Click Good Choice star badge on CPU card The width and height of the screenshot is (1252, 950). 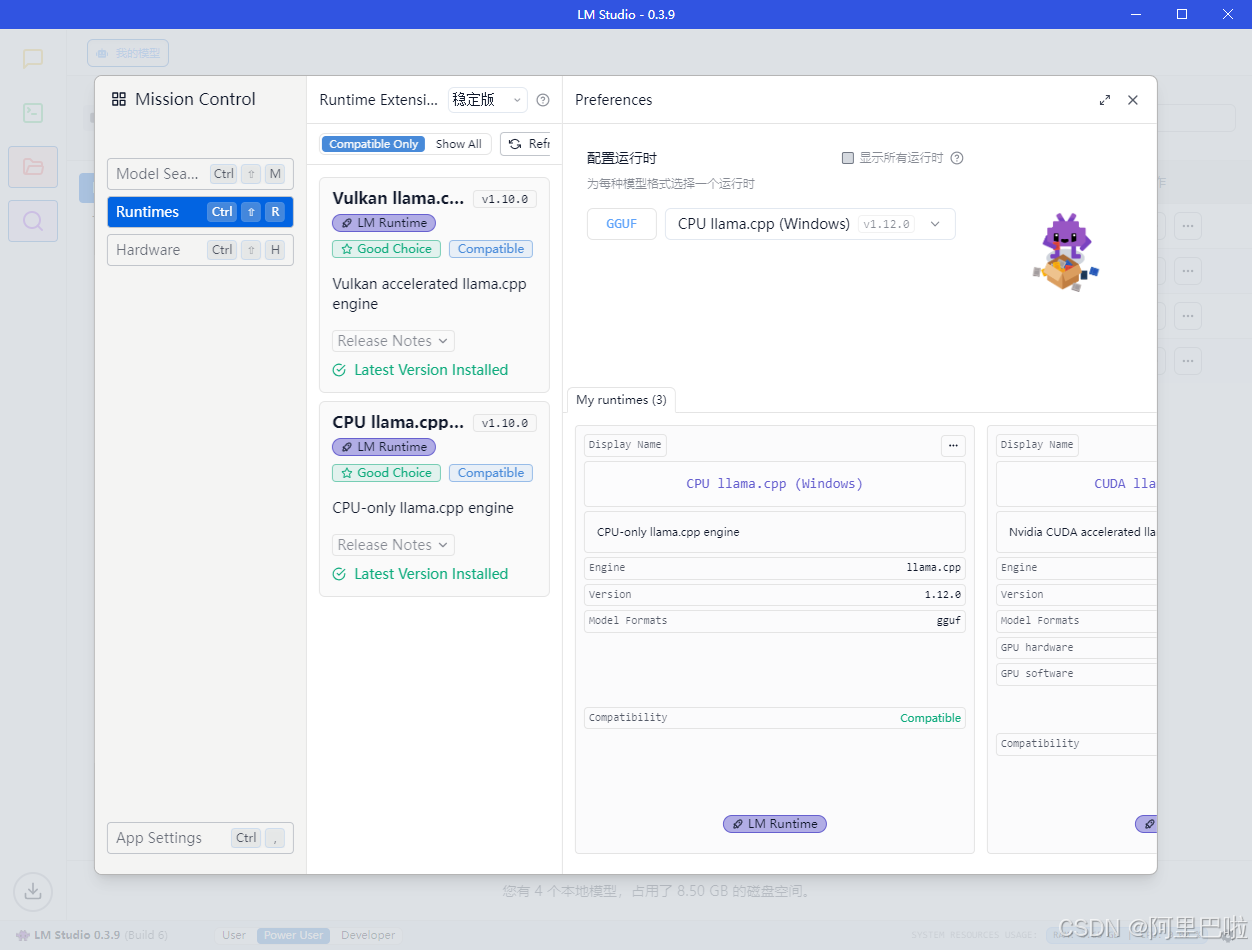click(386, 473)
